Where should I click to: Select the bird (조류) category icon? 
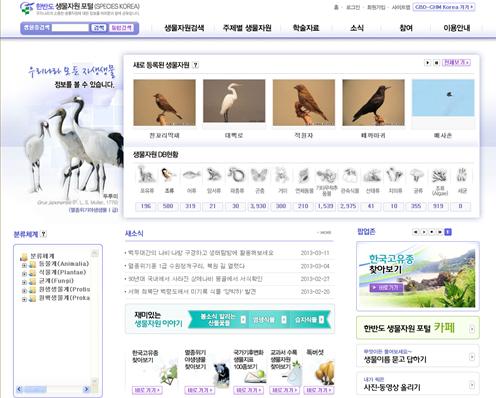(168, 175)
